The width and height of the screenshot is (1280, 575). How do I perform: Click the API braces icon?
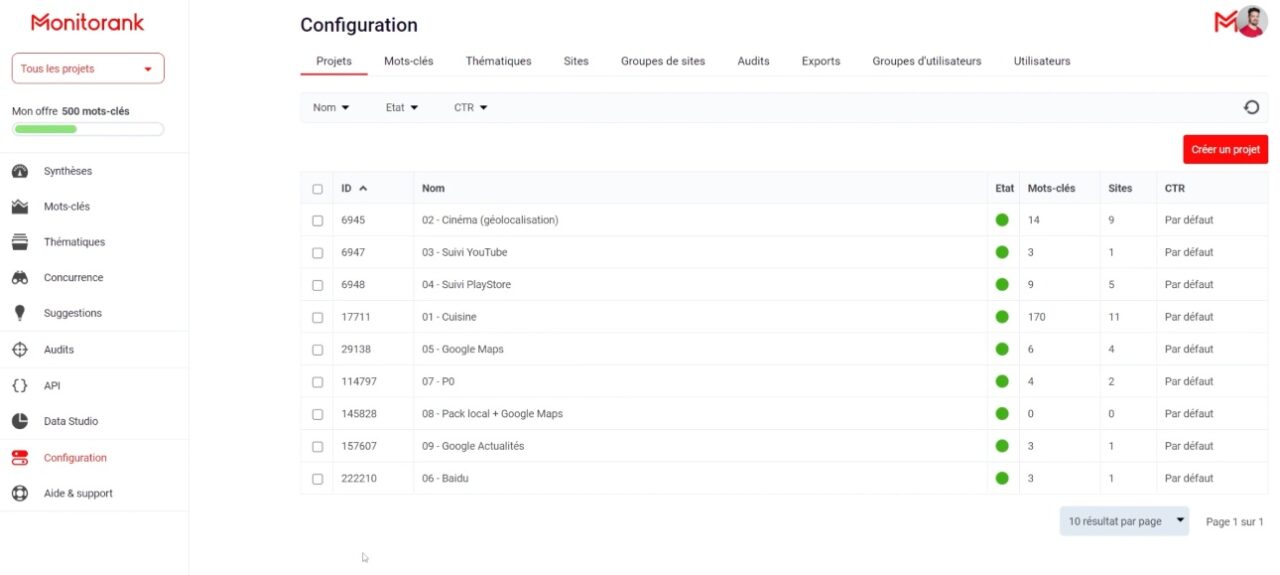pos(20,386)
